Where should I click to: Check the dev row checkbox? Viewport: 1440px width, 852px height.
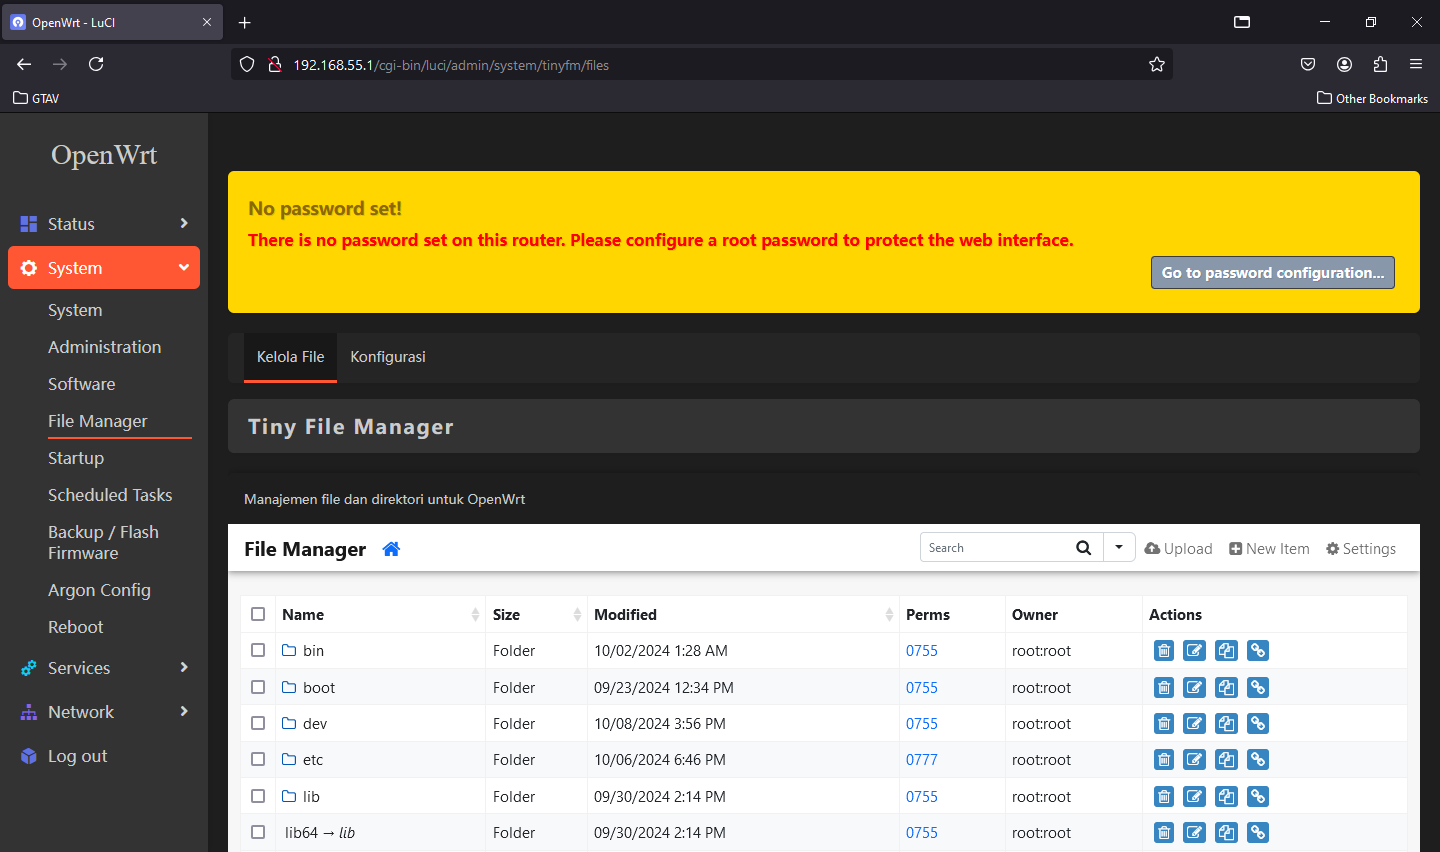click(x=258, y=723)
